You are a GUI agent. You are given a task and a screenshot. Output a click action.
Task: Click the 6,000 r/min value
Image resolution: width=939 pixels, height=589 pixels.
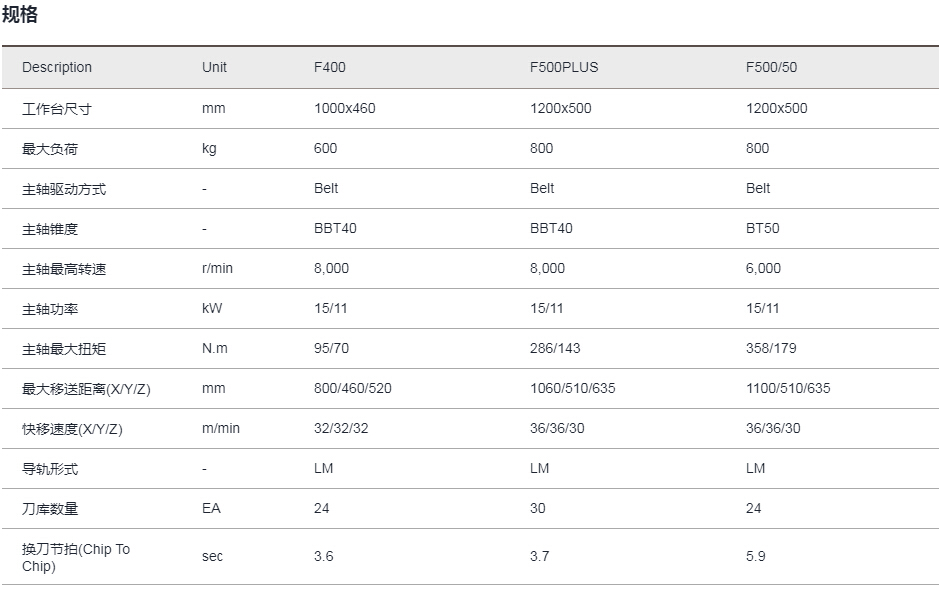pyautogui.click(x=763, y=269)
